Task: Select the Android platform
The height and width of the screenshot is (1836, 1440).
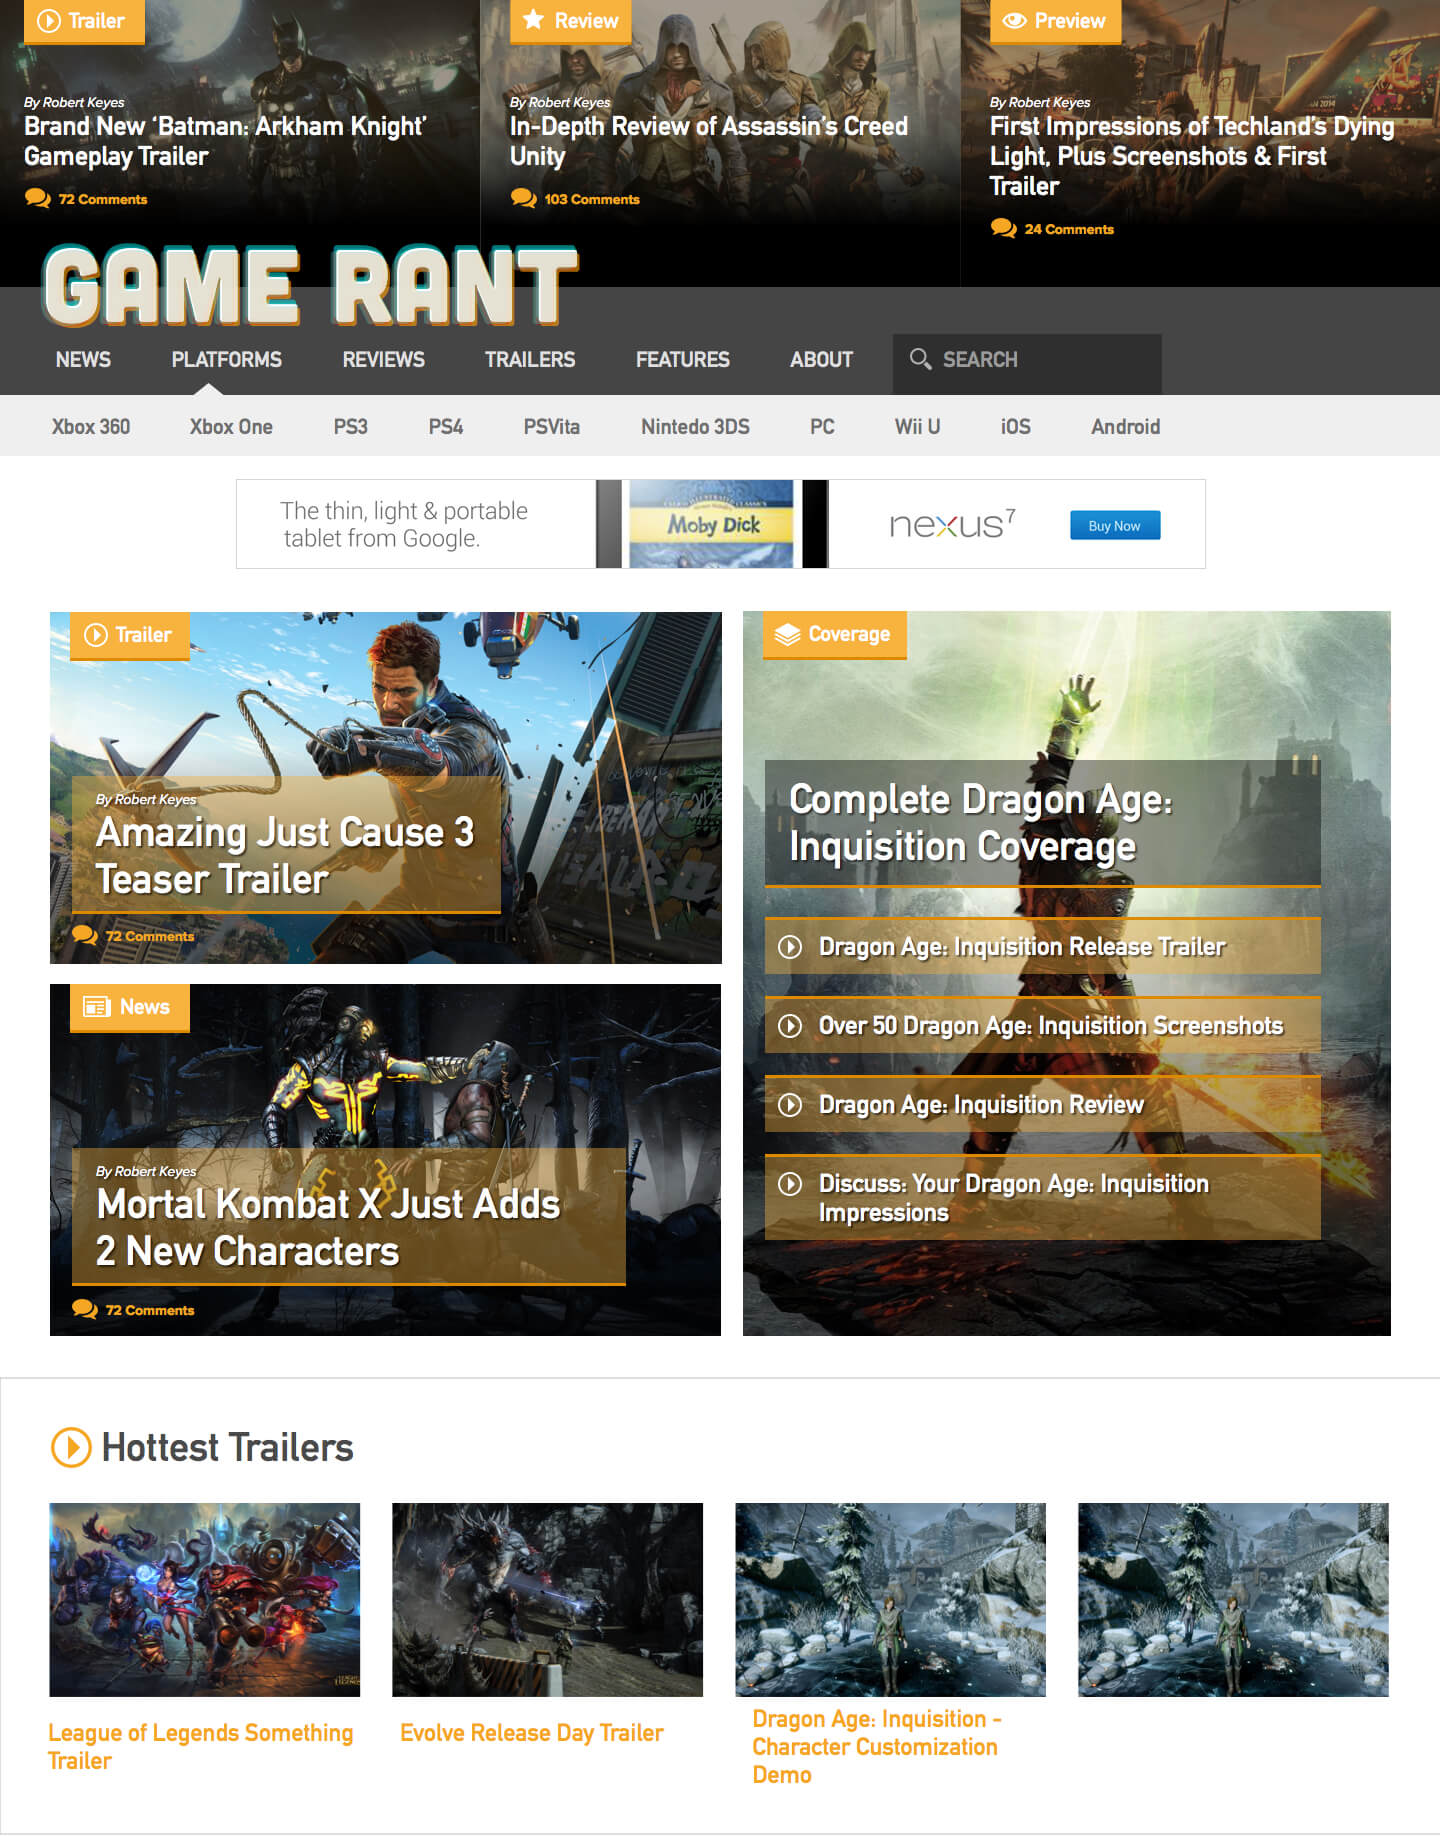Action: click(1126, 426)
